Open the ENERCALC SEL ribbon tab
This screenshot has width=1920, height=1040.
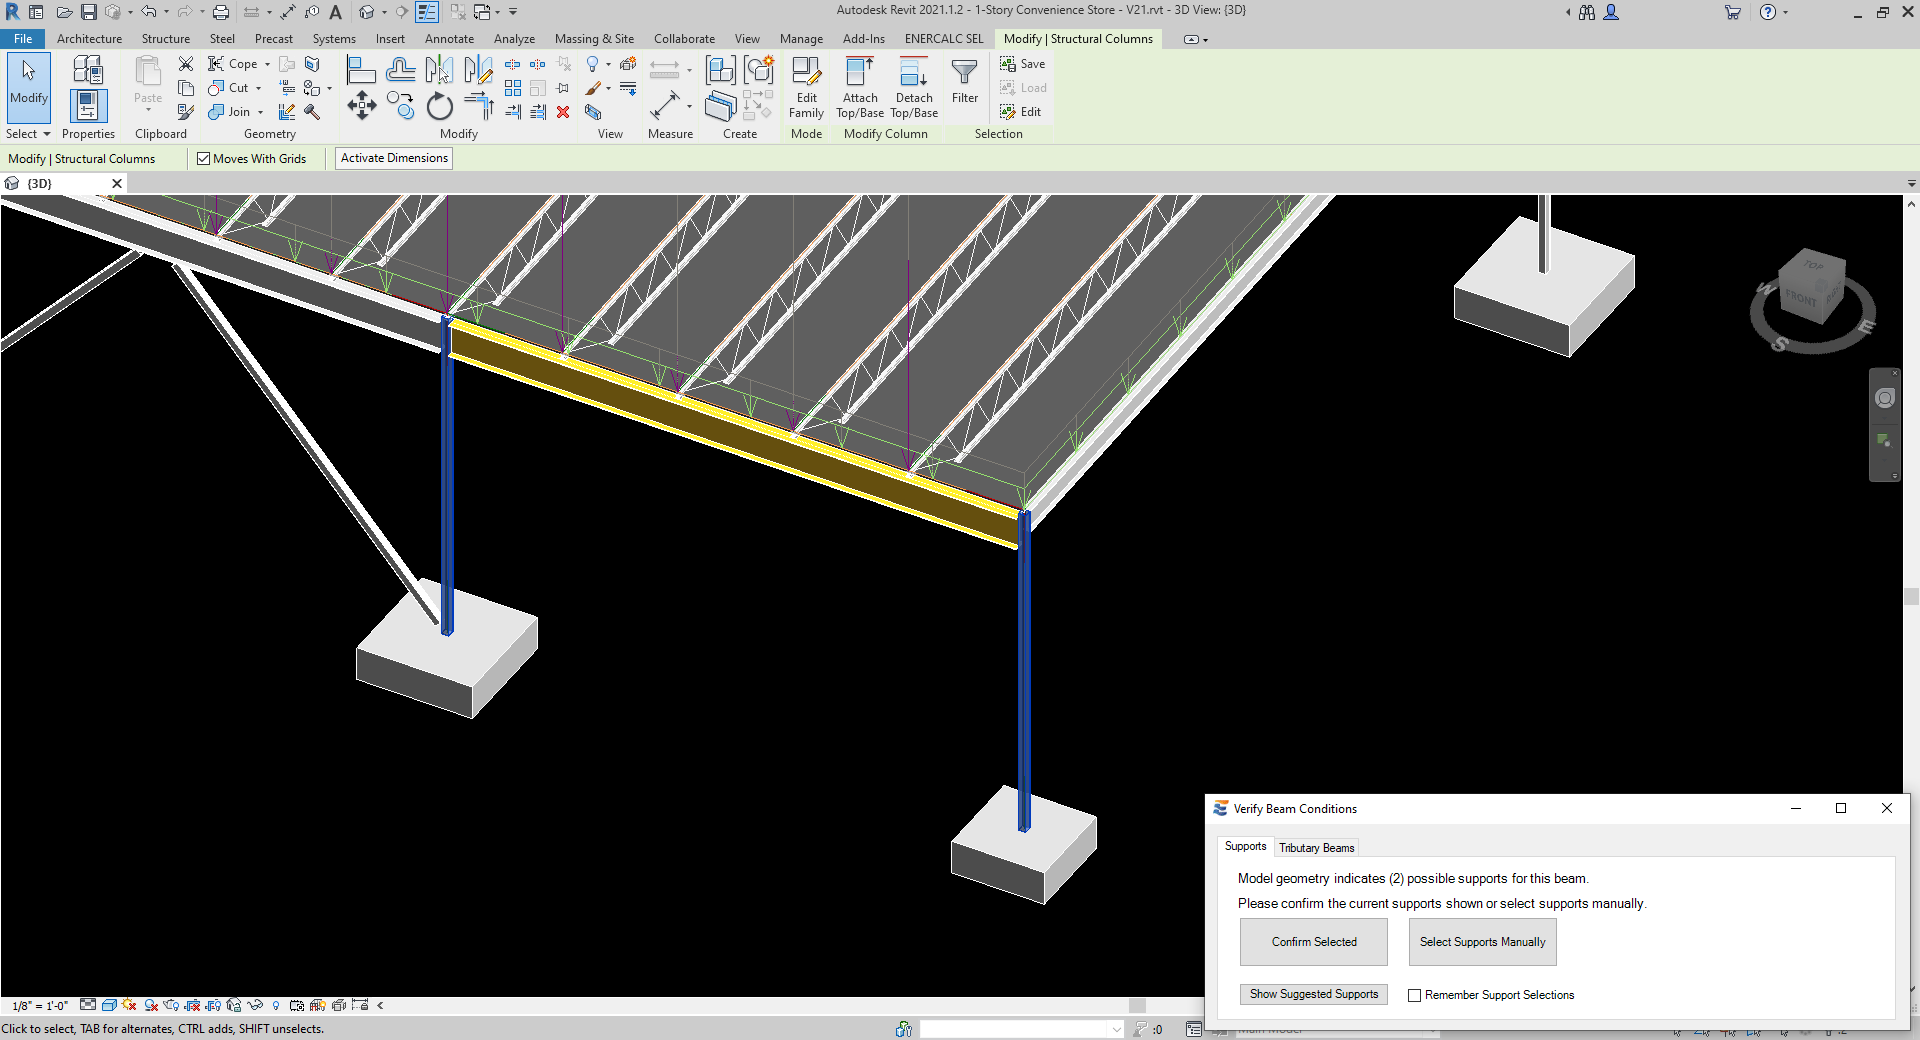tap(943, 39)
